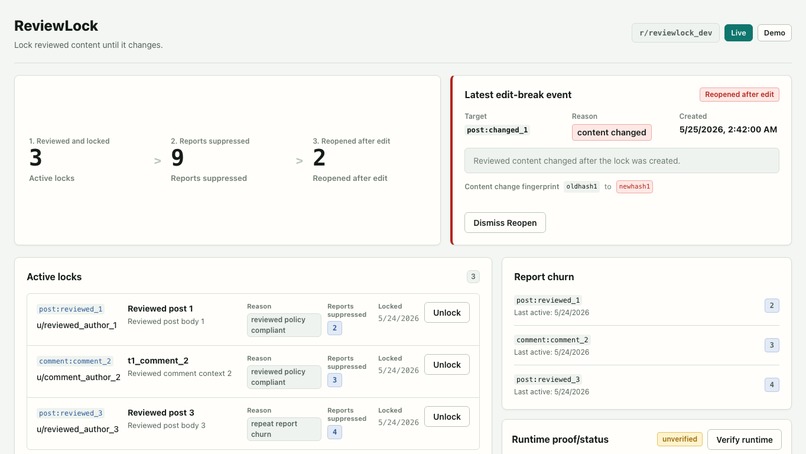Click author u/comment_author_2

(x=78, y=377)
